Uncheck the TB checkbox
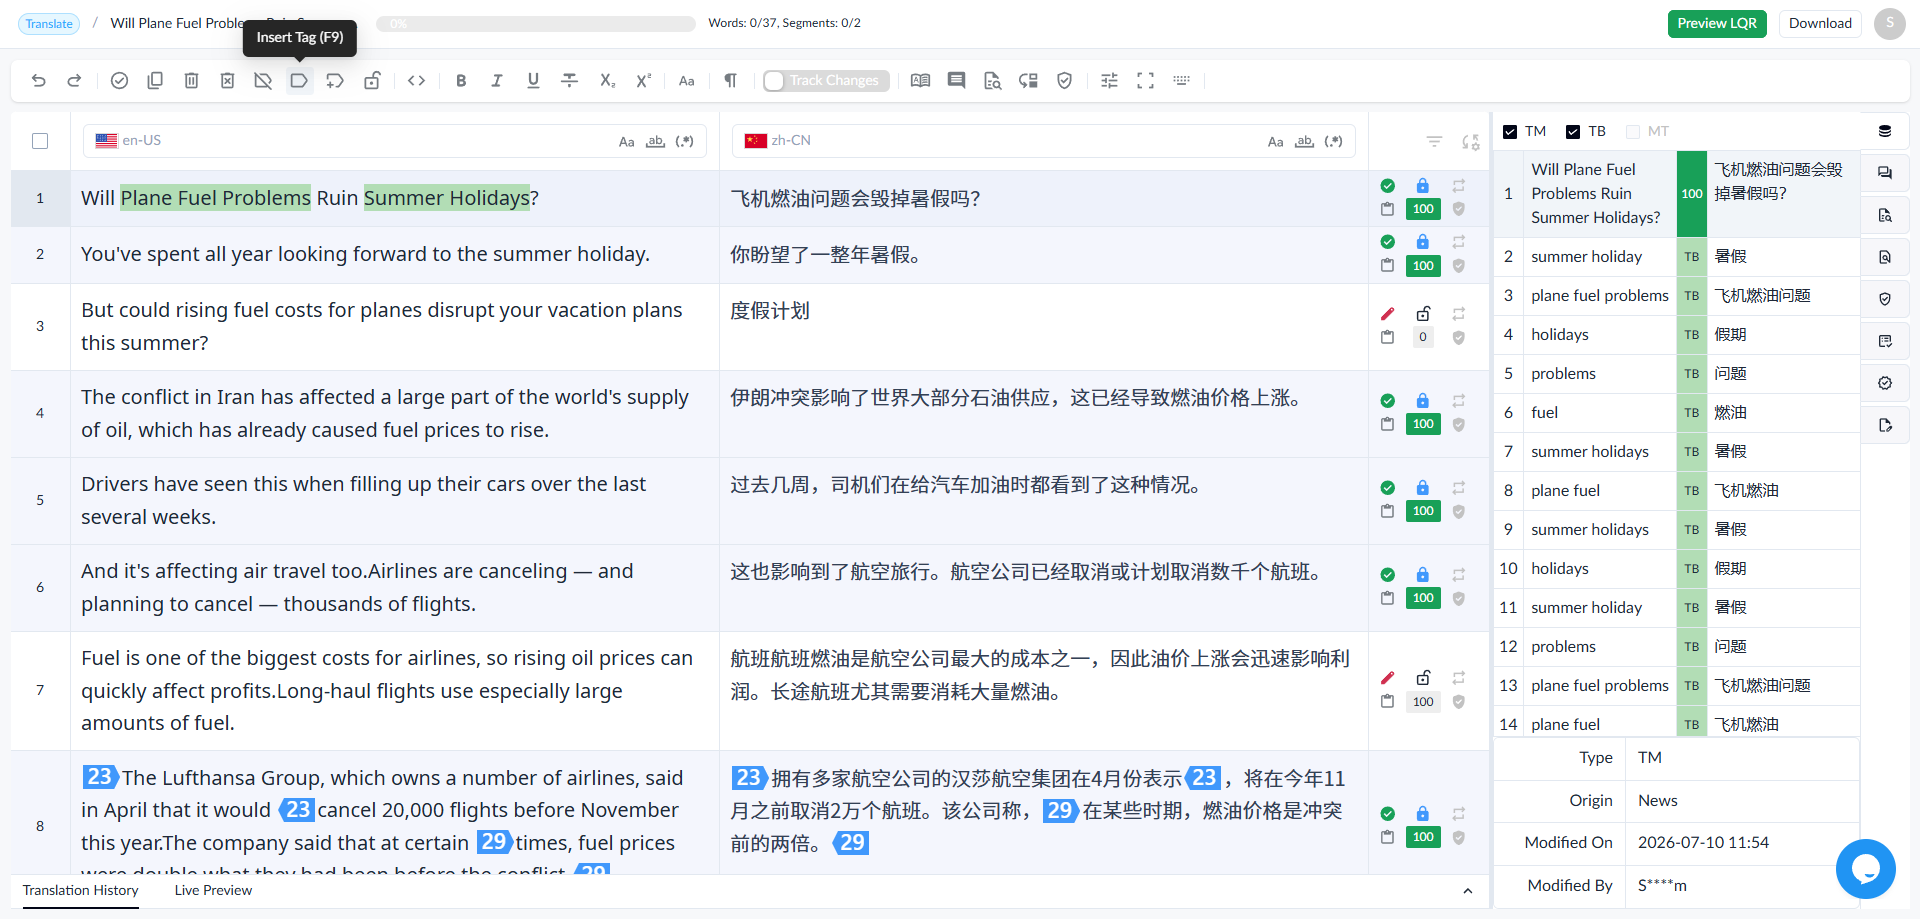Image resolution: width=1920 pixels, height=919 pixels. click(x=1573, y=132)
